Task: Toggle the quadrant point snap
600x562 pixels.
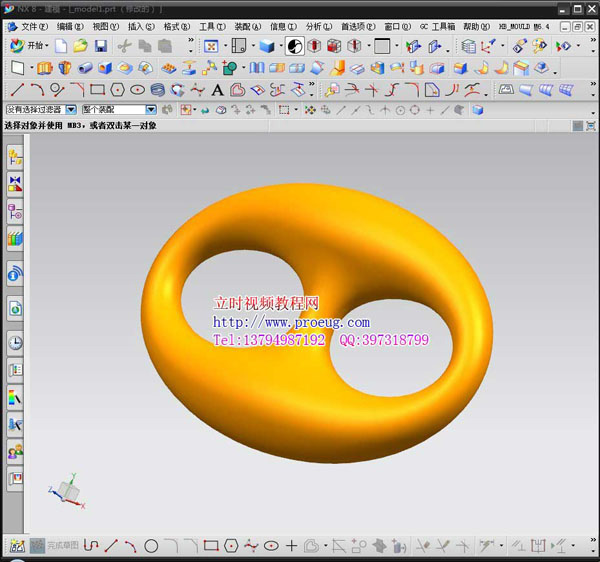Action: [x=415, y=111]
